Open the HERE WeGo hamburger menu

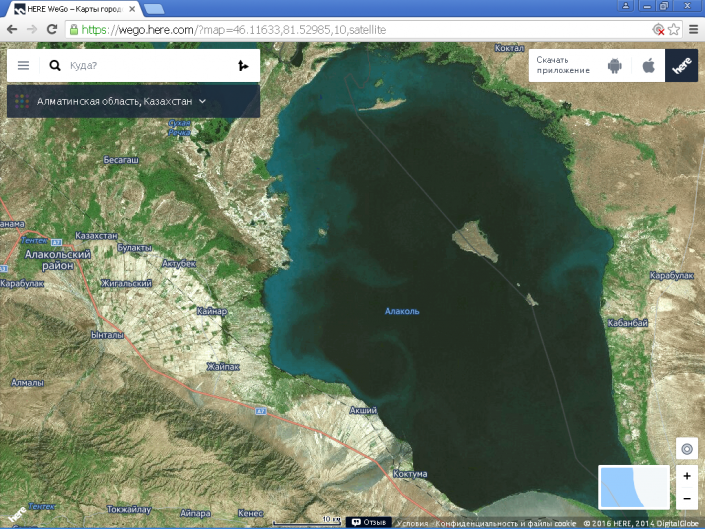coord(24,66)
